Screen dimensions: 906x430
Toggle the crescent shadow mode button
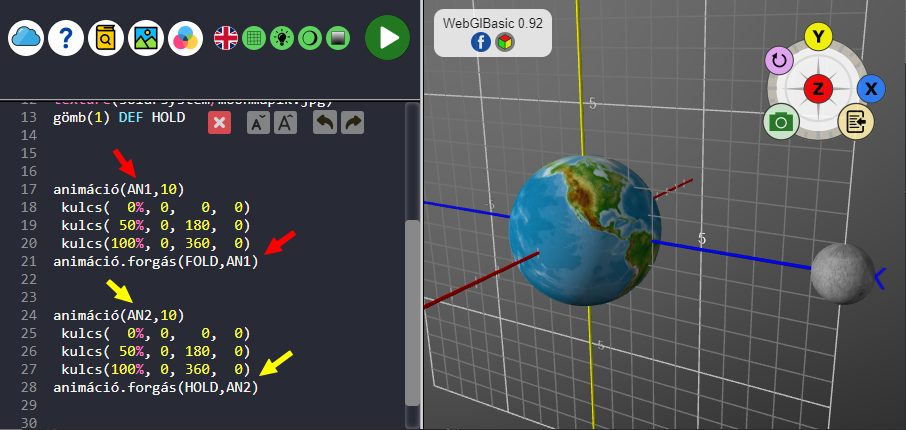(310, 38)
